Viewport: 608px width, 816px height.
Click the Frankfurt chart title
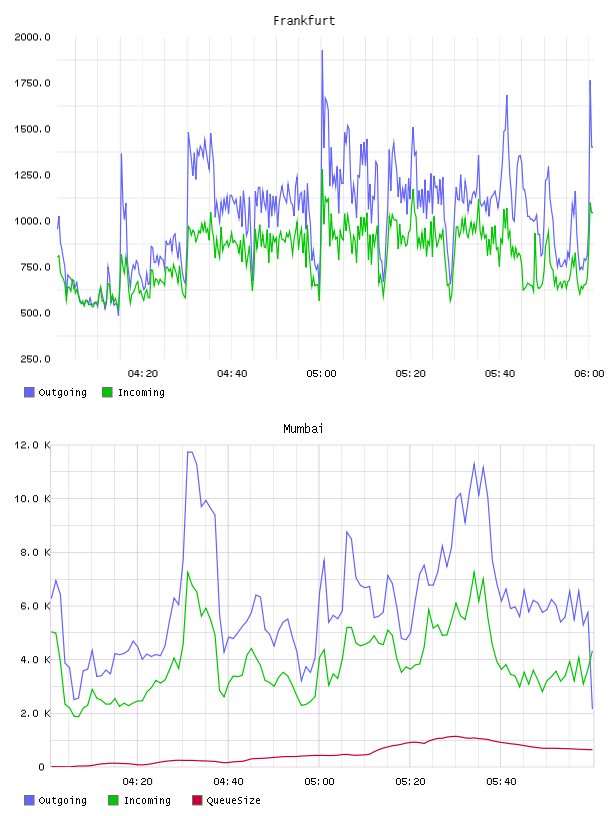tap(304, 21)
